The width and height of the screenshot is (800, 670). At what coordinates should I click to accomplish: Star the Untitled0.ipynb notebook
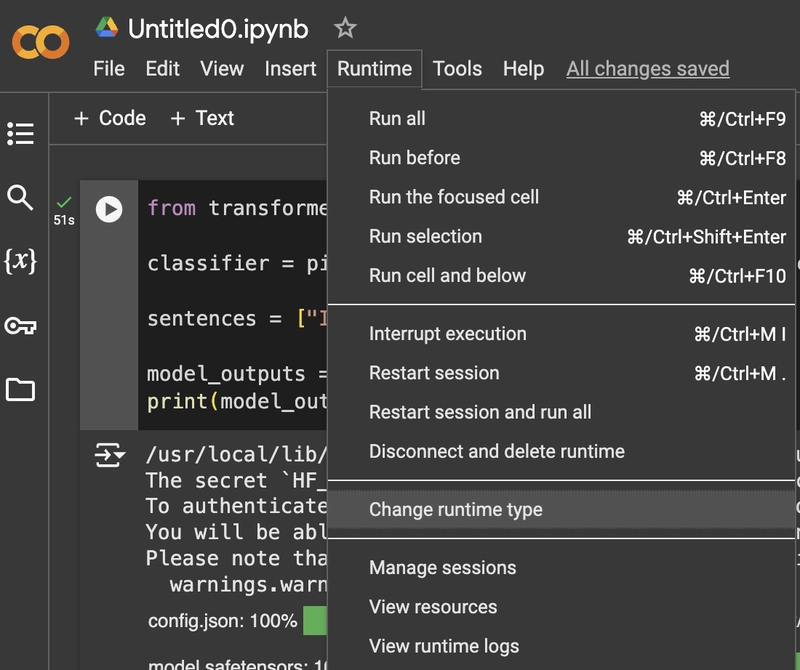[x=345, y=28]
